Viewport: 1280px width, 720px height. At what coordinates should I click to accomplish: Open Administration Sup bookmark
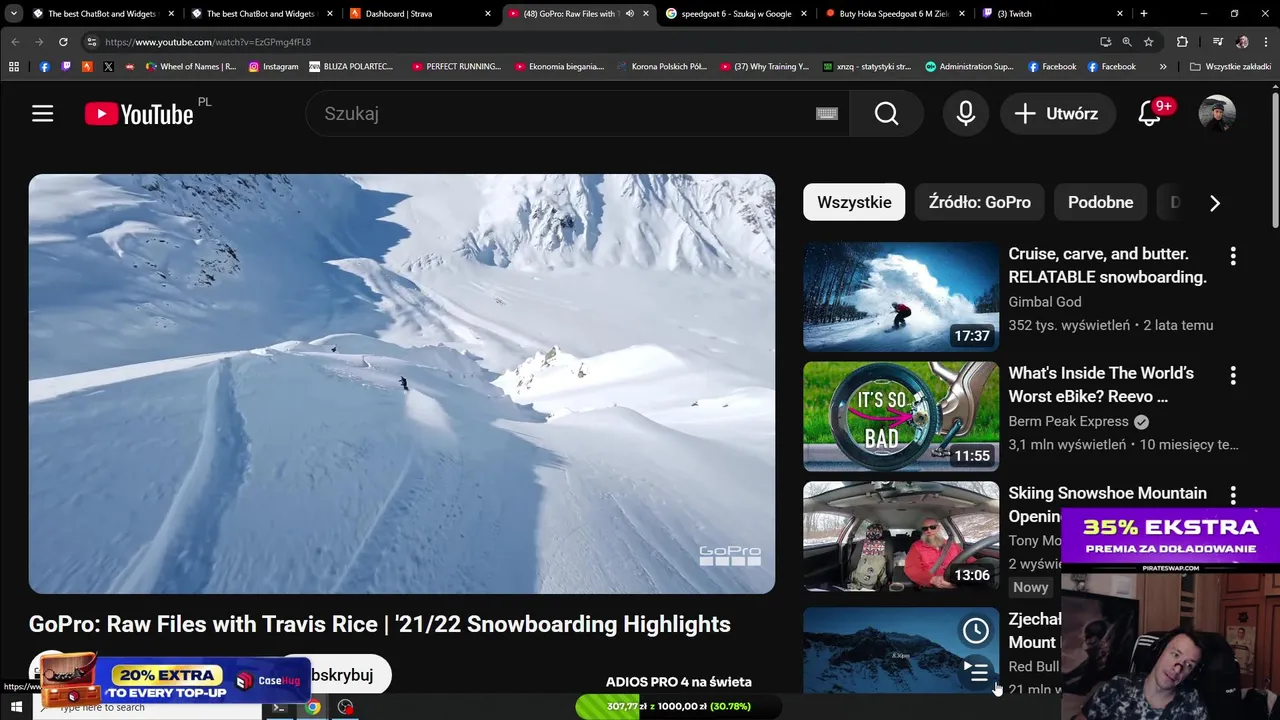[x=969, y=67]
